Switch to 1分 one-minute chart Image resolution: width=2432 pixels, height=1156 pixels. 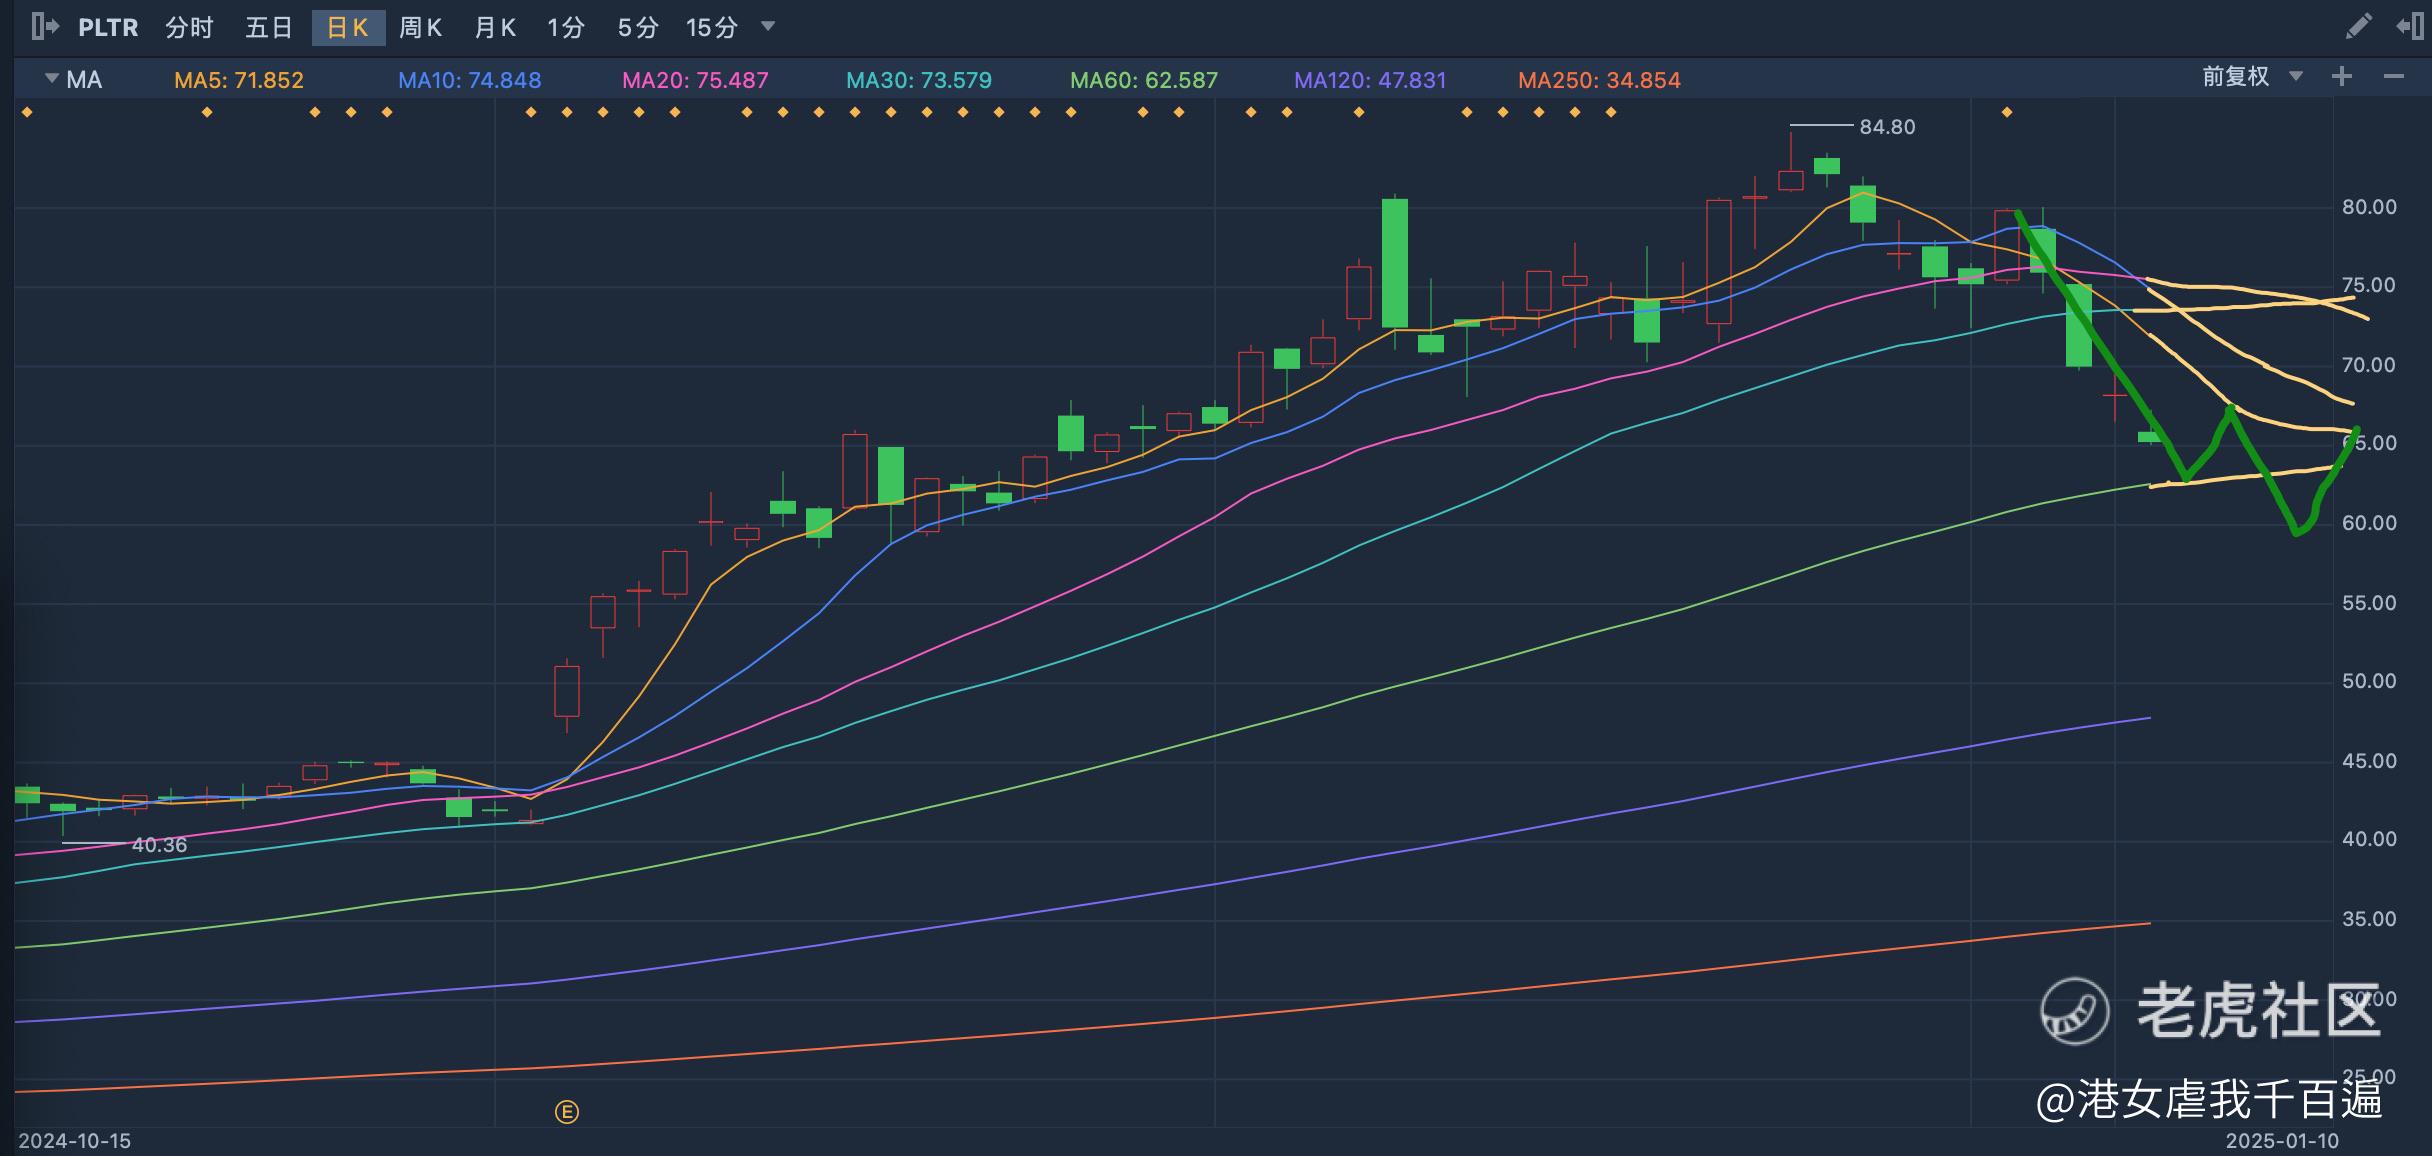pyautogui.click(x=566, y=28)
